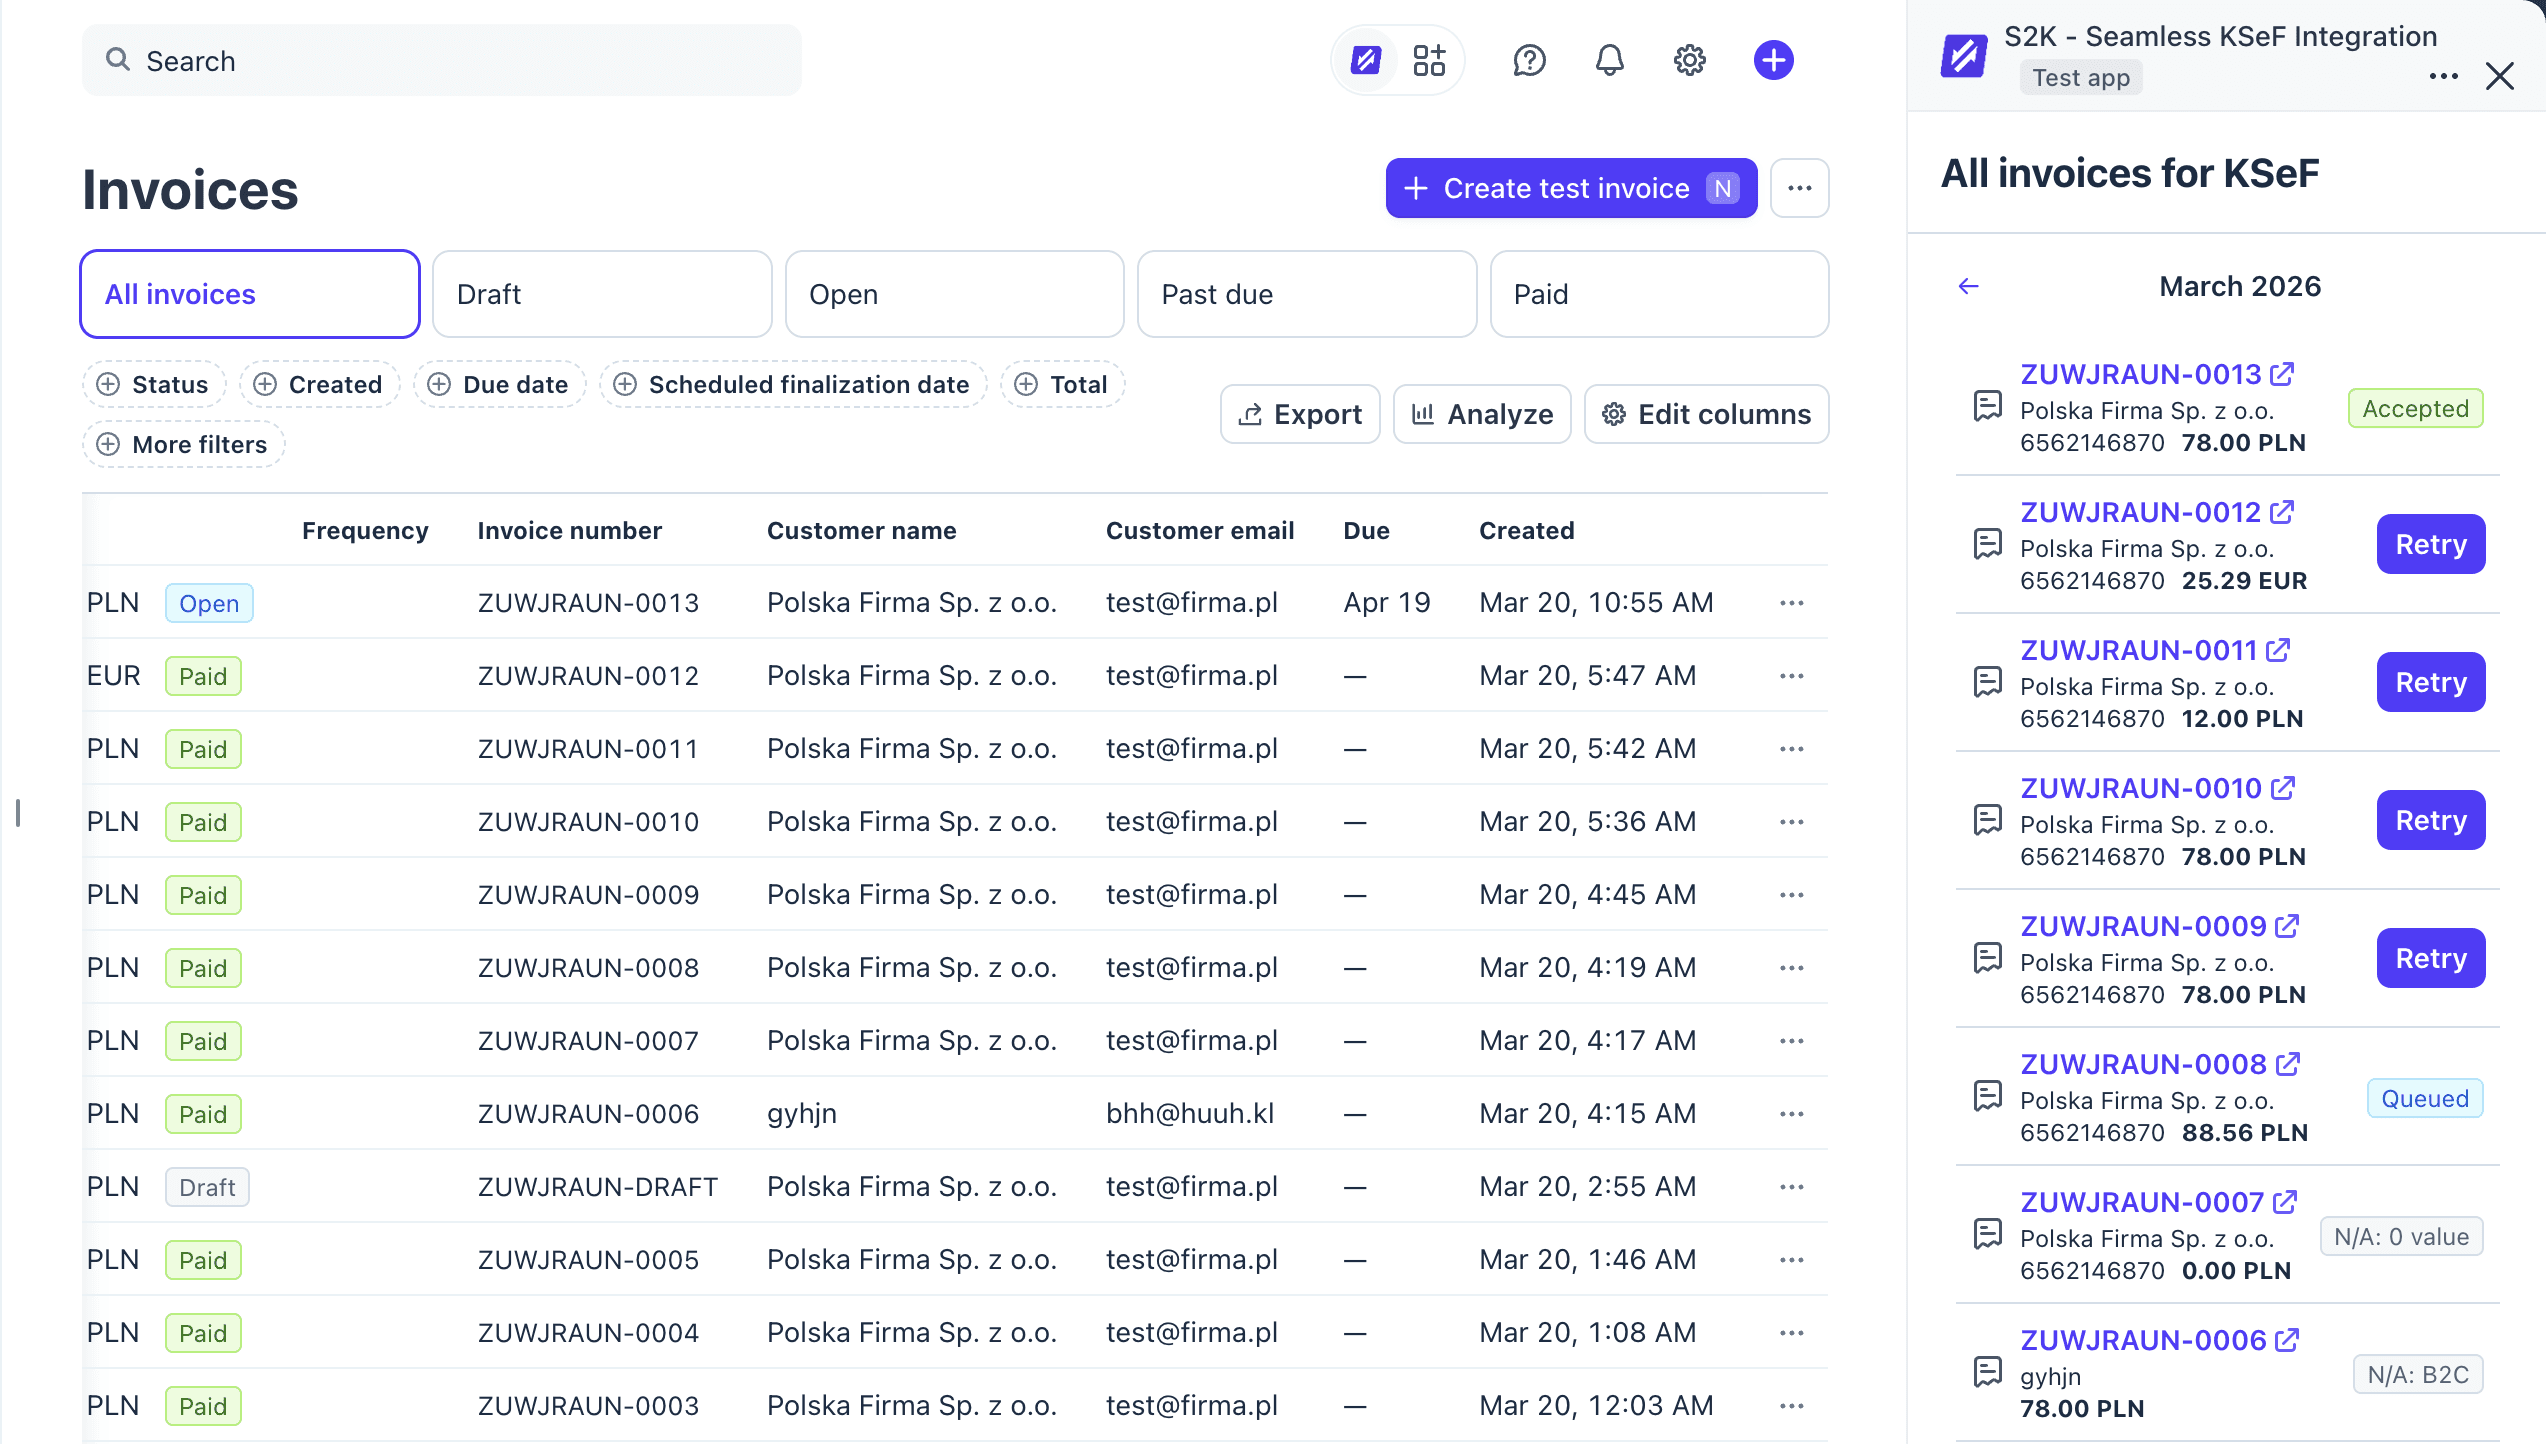Open the settings gear icon
Image resolution: width=2546 pixels, height=1444 pixels.
(1689, 60)
